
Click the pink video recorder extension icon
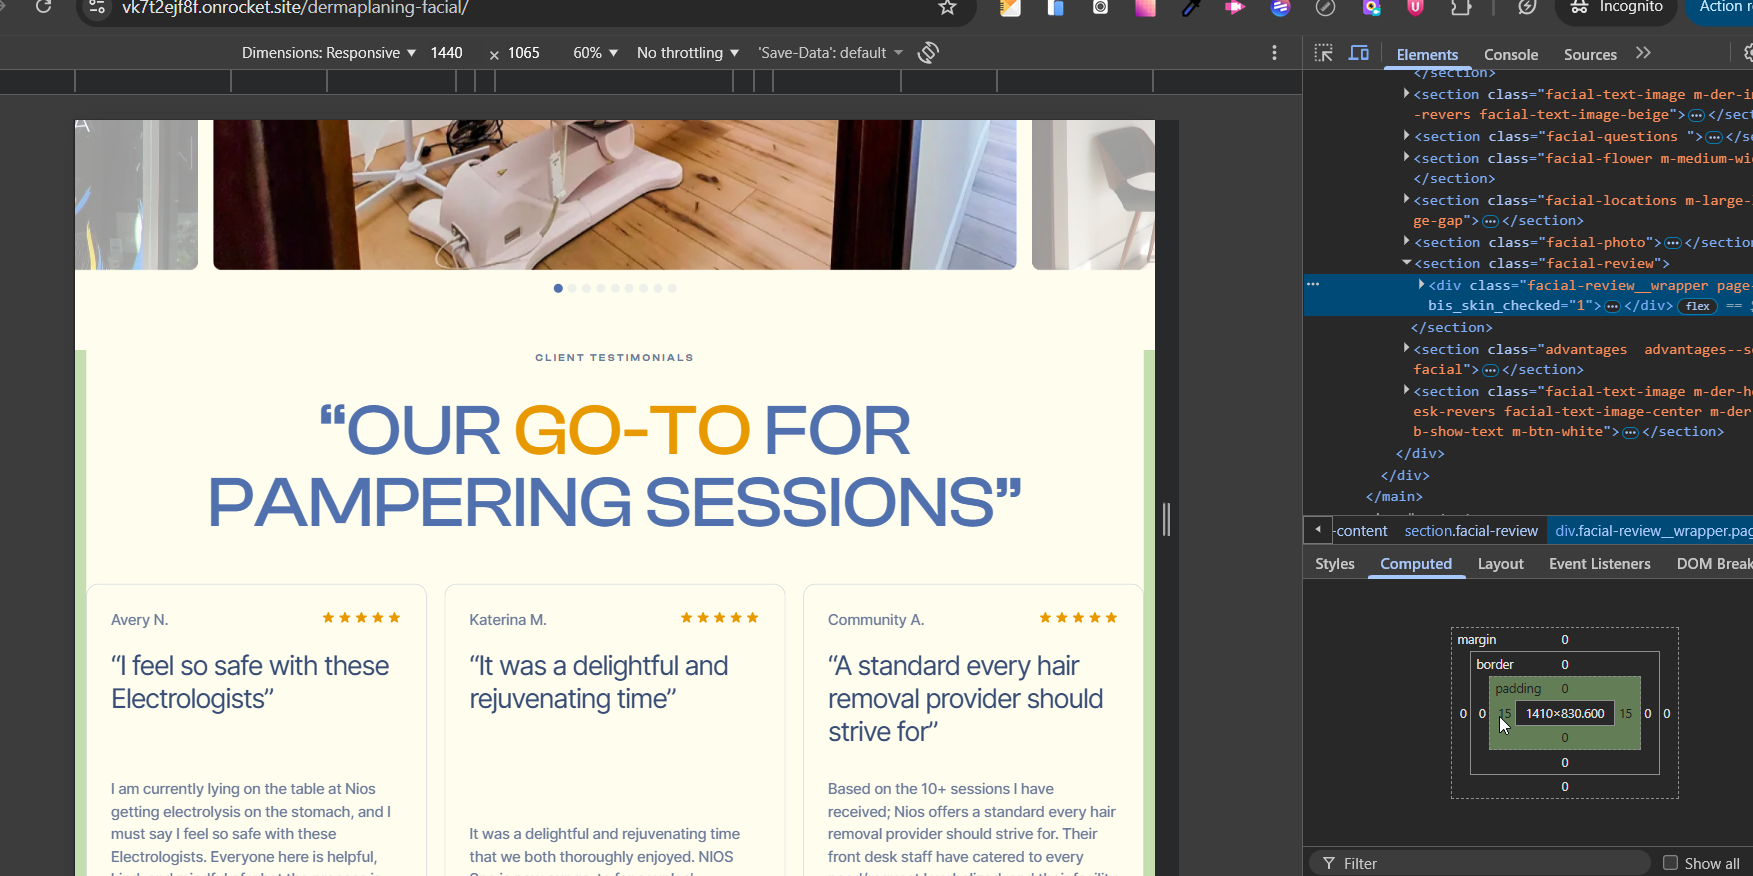click(x=1235, y=8)
